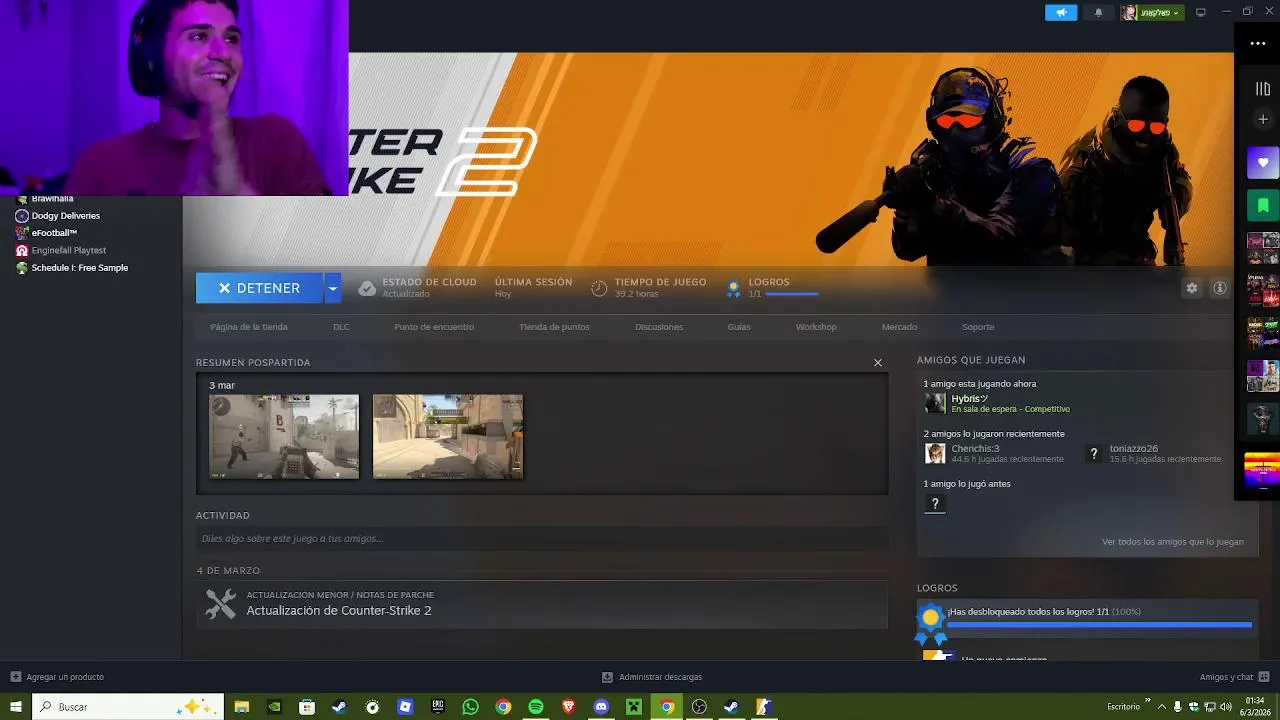1280x720 pixels.
Task: Open the purple heart sidebar item
Action: pyautogui.click(x=1263, y=163)
